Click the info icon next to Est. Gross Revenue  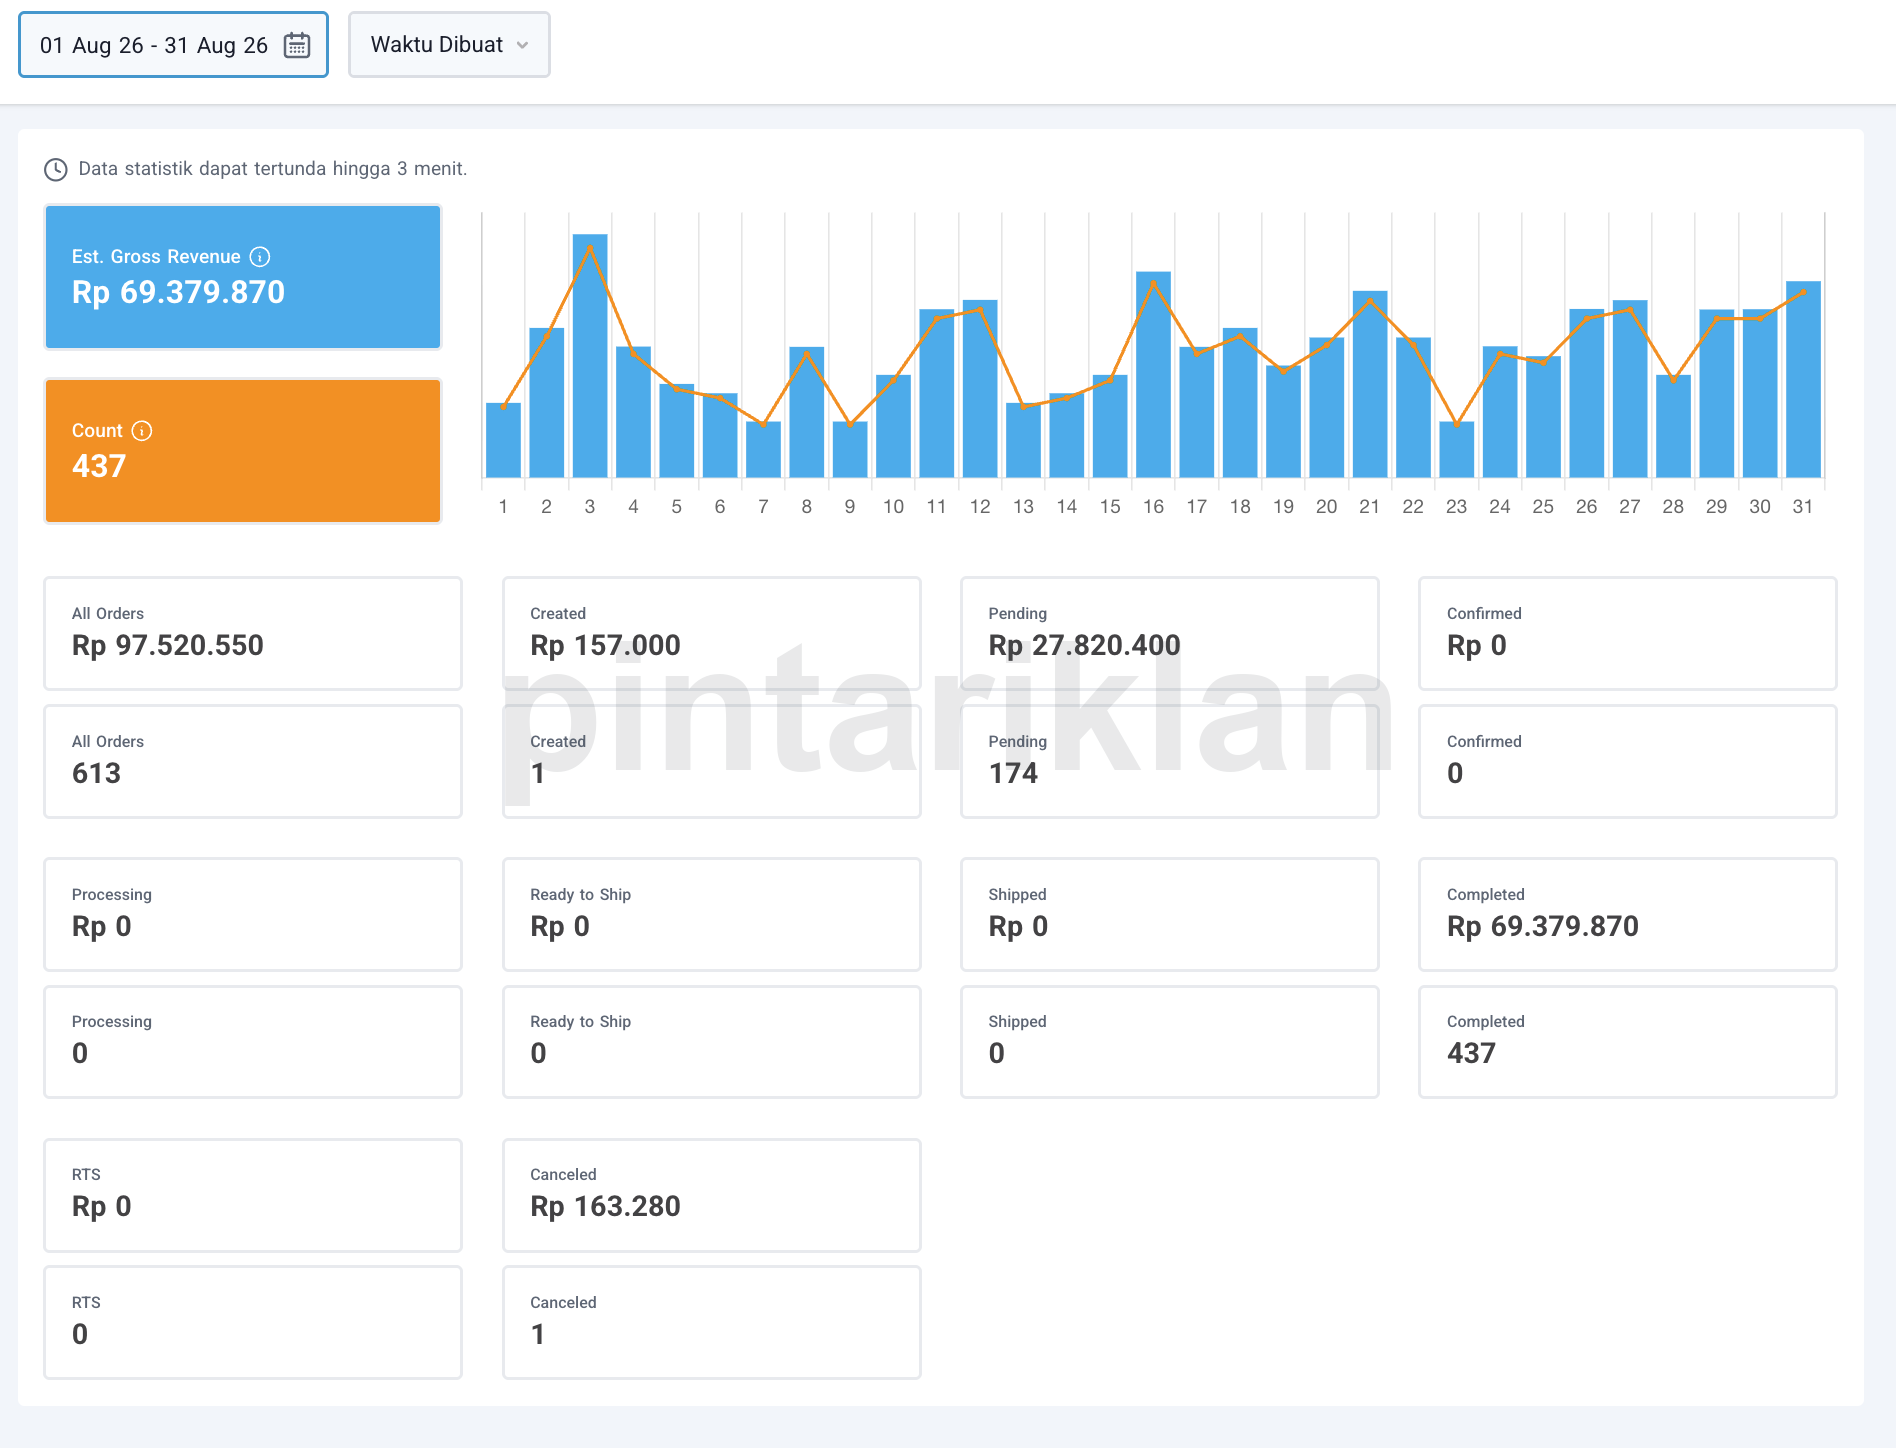pyautogui.click(x=260, y=257)
